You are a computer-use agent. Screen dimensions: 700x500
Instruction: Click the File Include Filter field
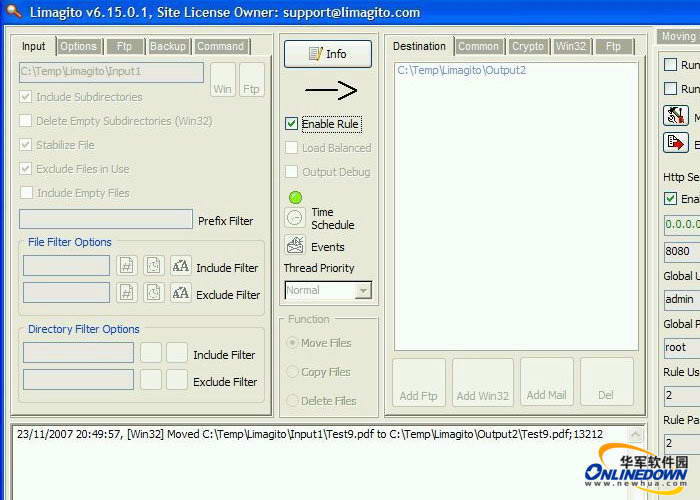tap(66, 266)
